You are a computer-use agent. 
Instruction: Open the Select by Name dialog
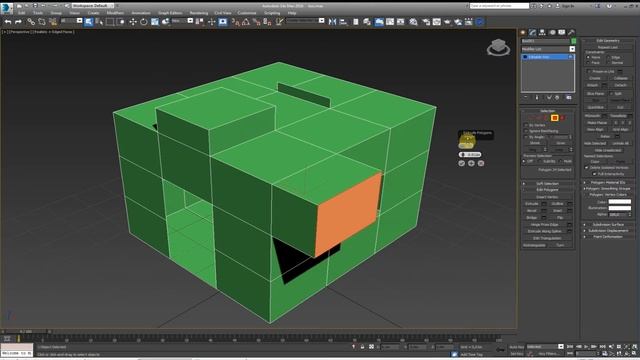tap(99, 22)
